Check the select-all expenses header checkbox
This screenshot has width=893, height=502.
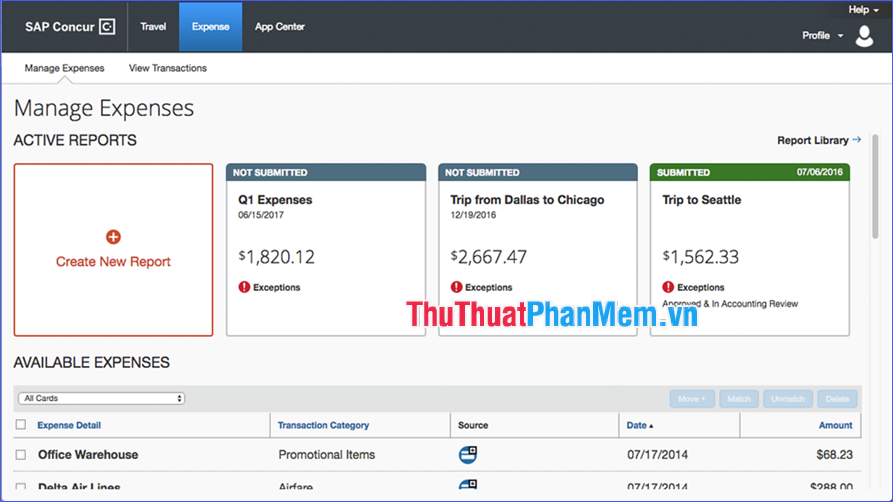(x=21, y=425)
